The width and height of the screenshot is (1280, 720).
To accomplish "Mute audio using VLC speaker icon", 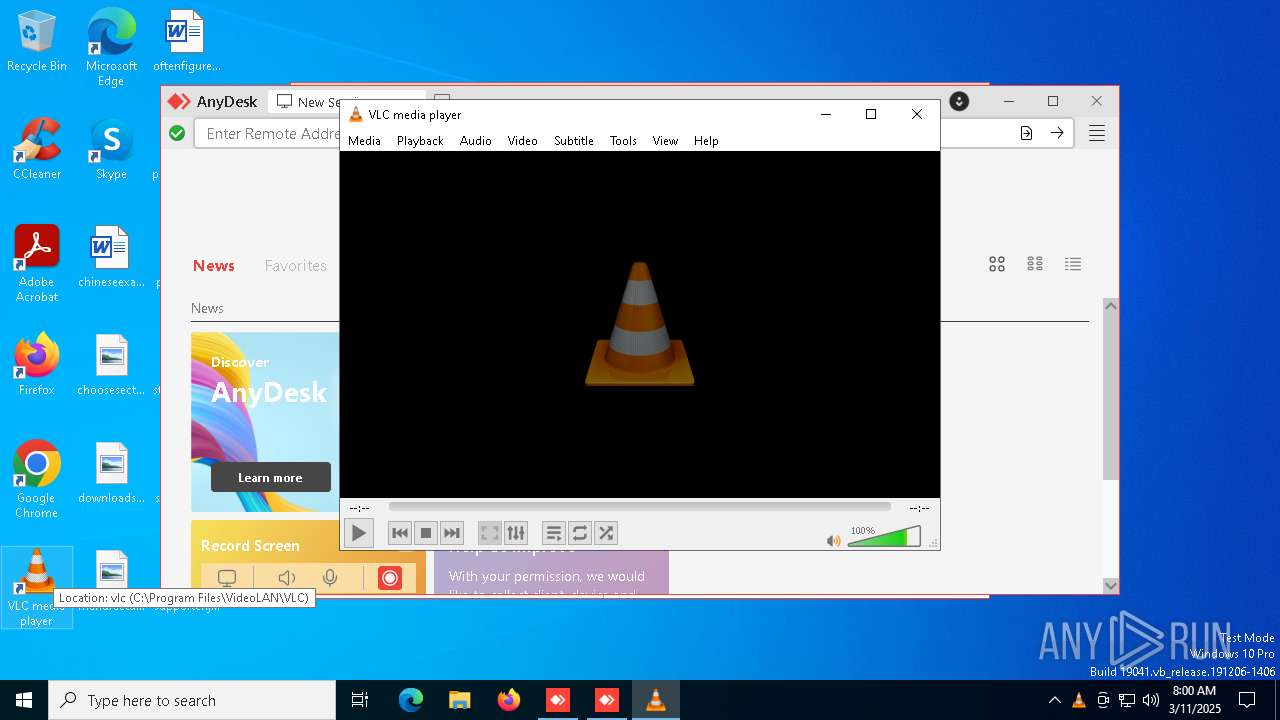I will click(x=833, y=540).
